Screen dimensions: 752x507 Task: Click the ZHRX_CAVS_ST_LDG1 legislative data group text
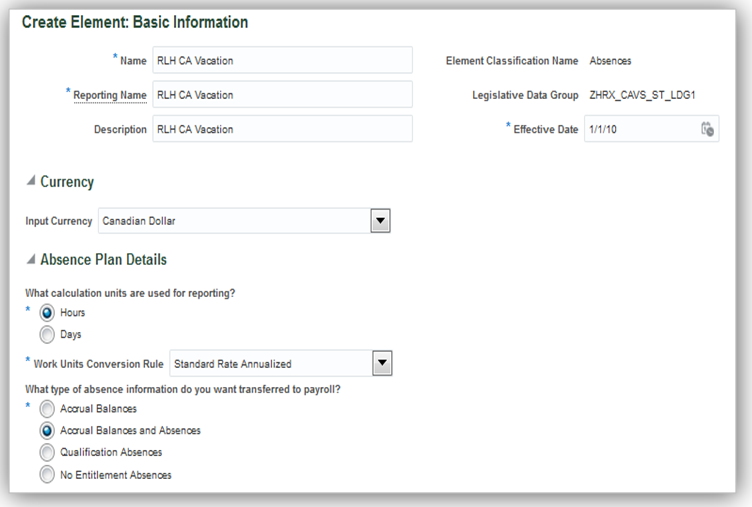(642, 95)
